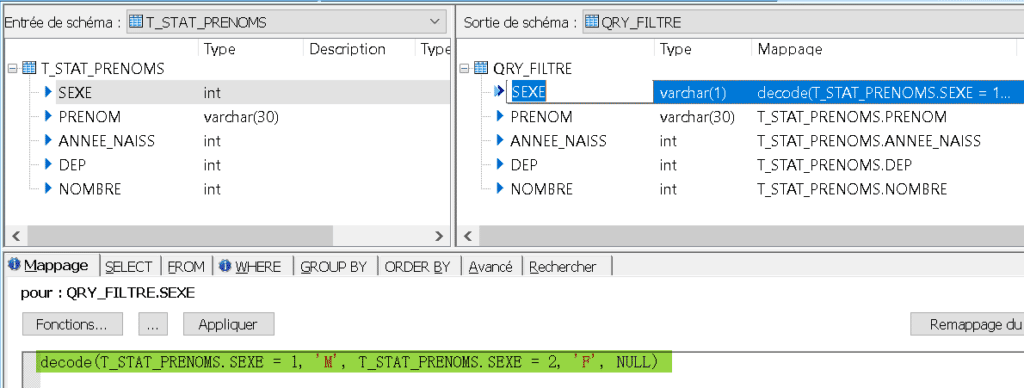Click the T_STAT_PRENOMS table icon in input tree
1024x388 pixels.
29,68
